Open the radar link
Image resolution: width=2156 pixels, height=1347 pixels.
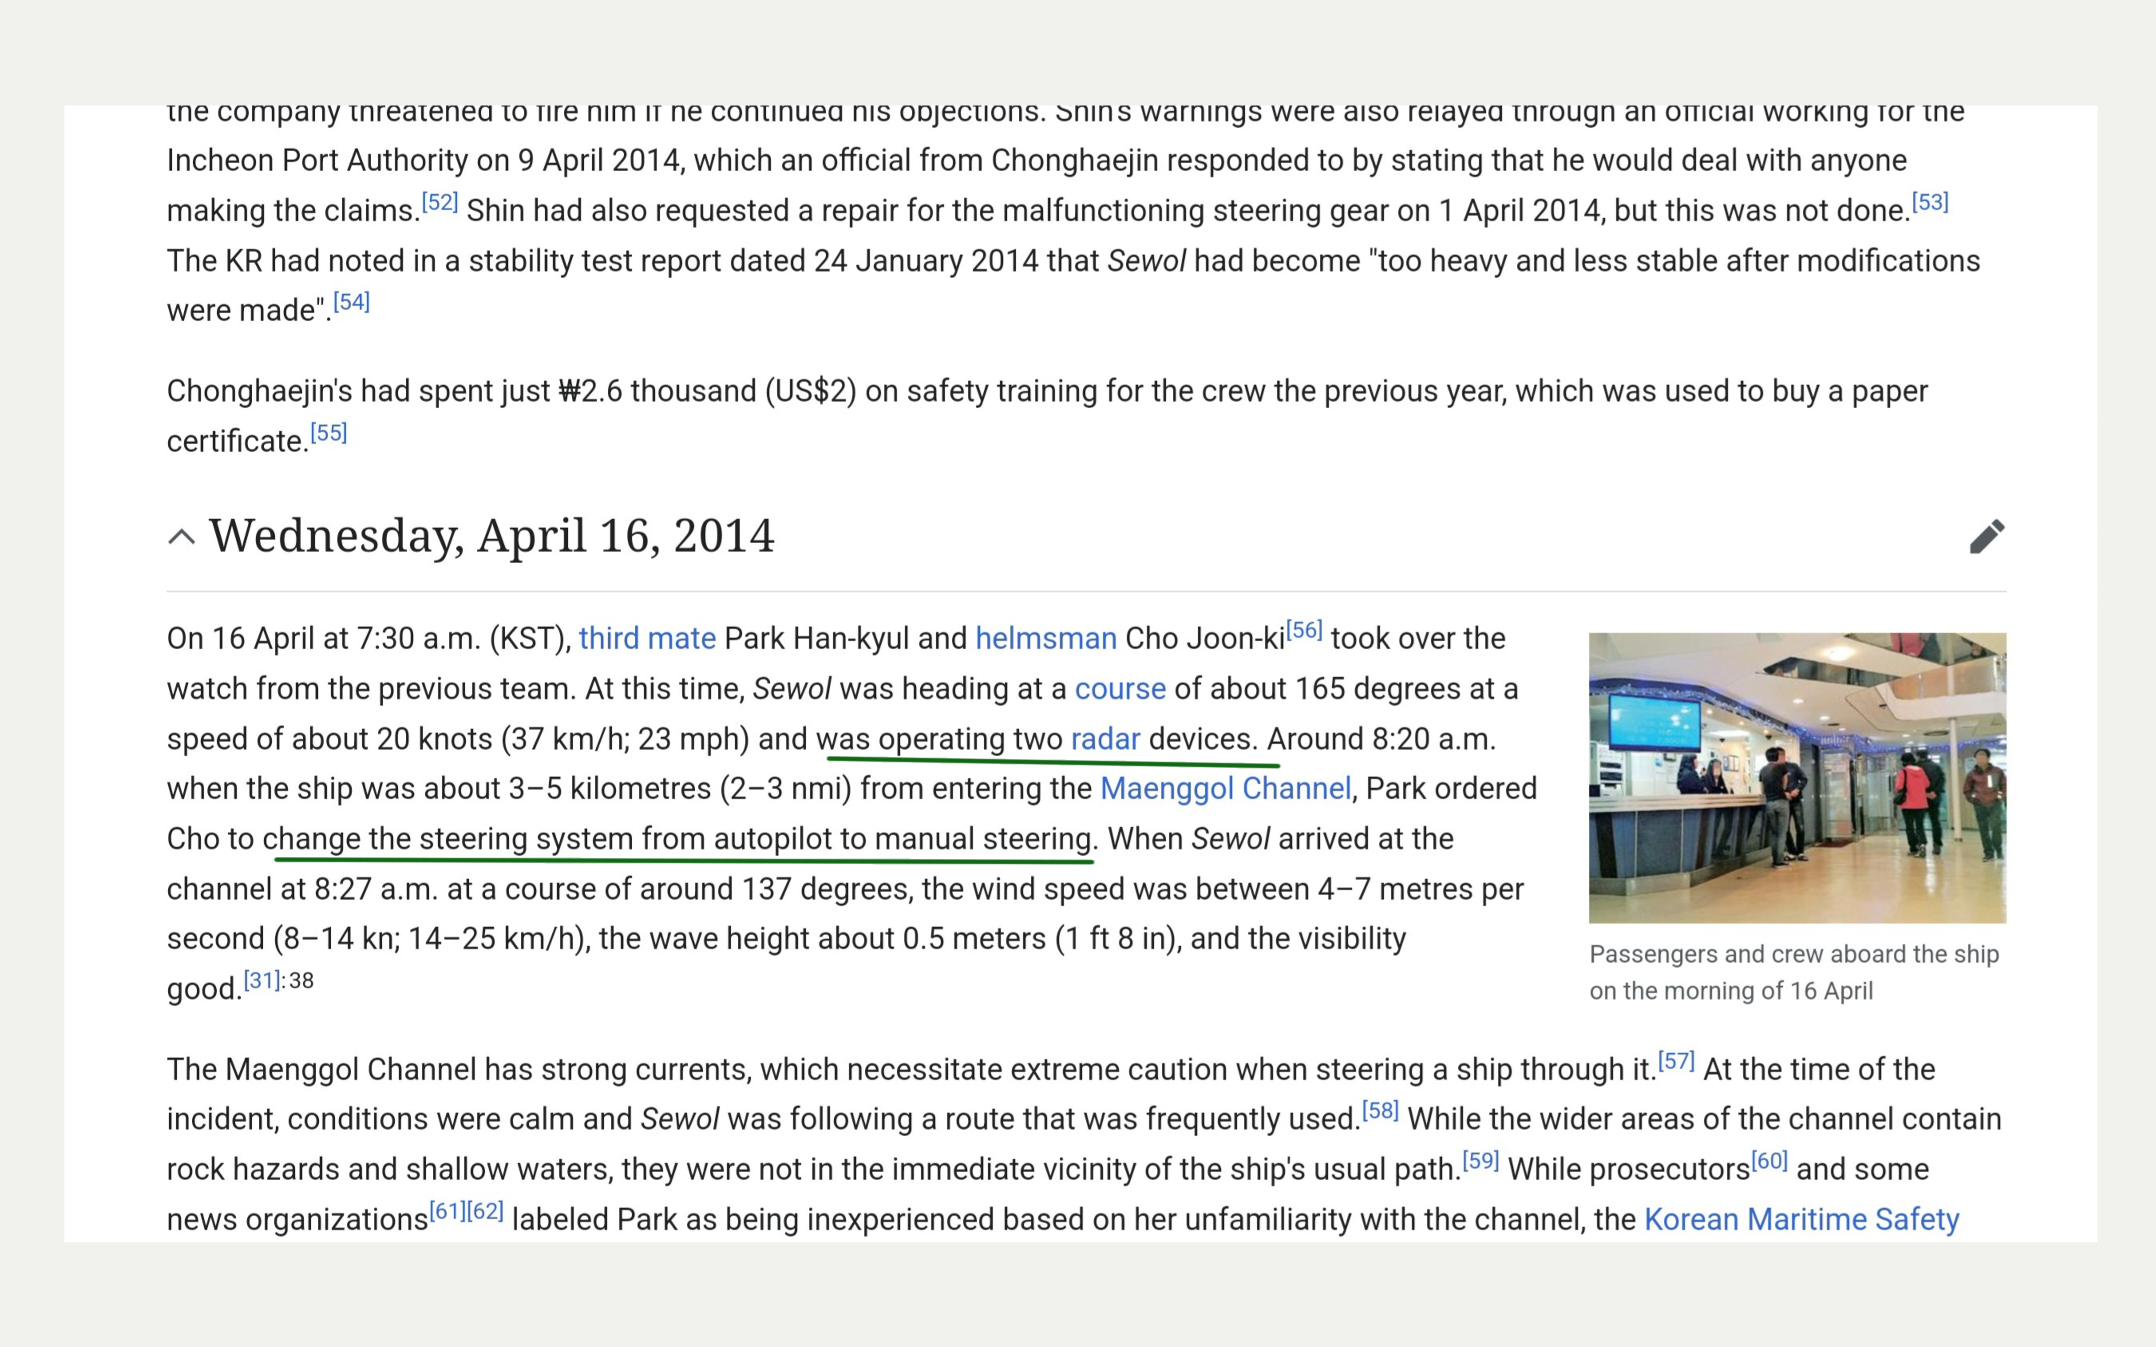click(1104, 739)
